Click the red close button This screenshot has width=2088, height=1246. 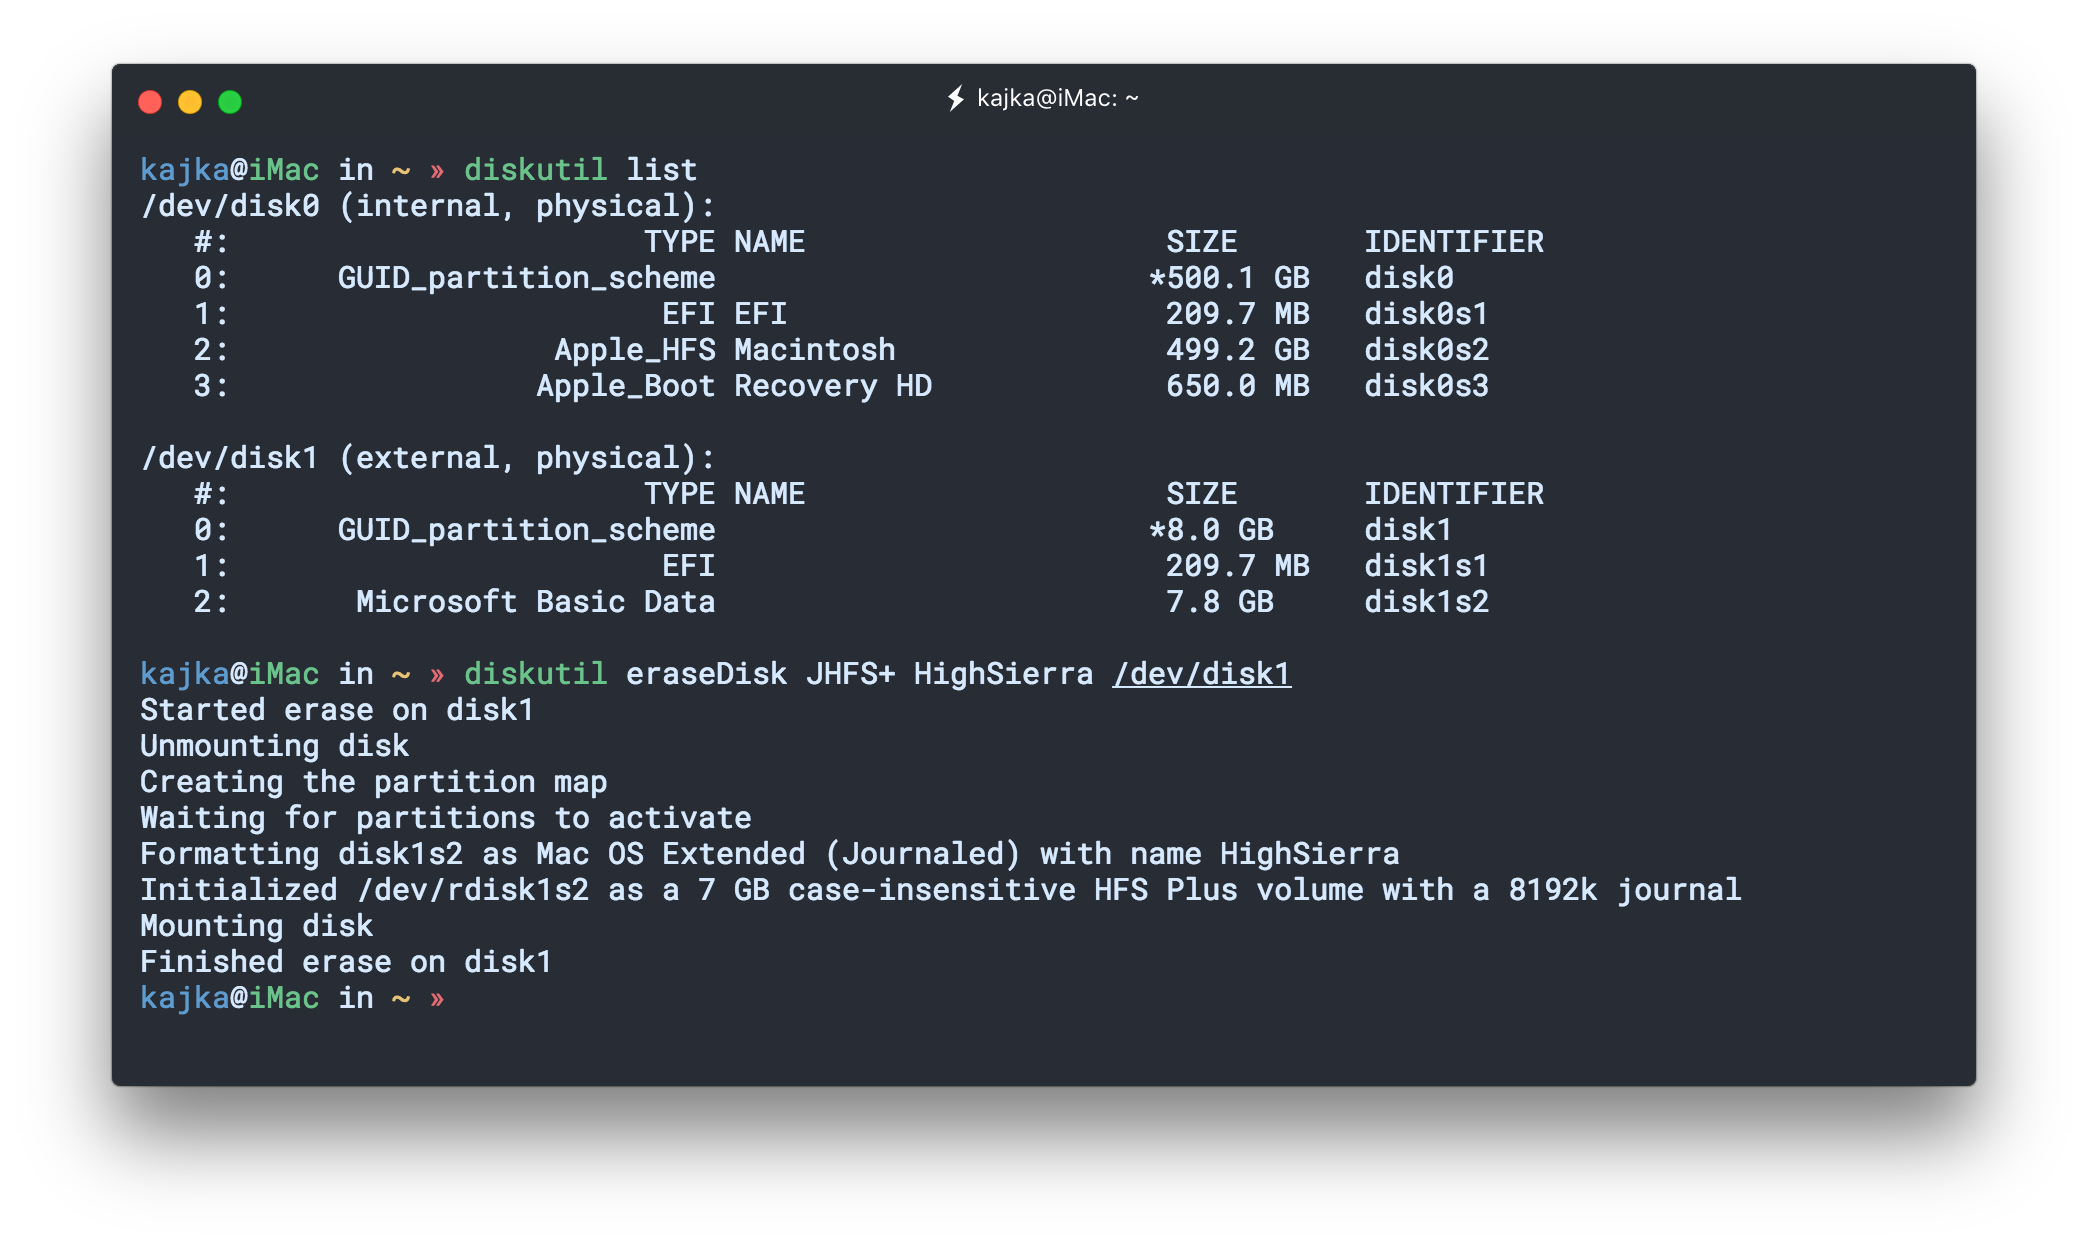(x=151, y=101)
